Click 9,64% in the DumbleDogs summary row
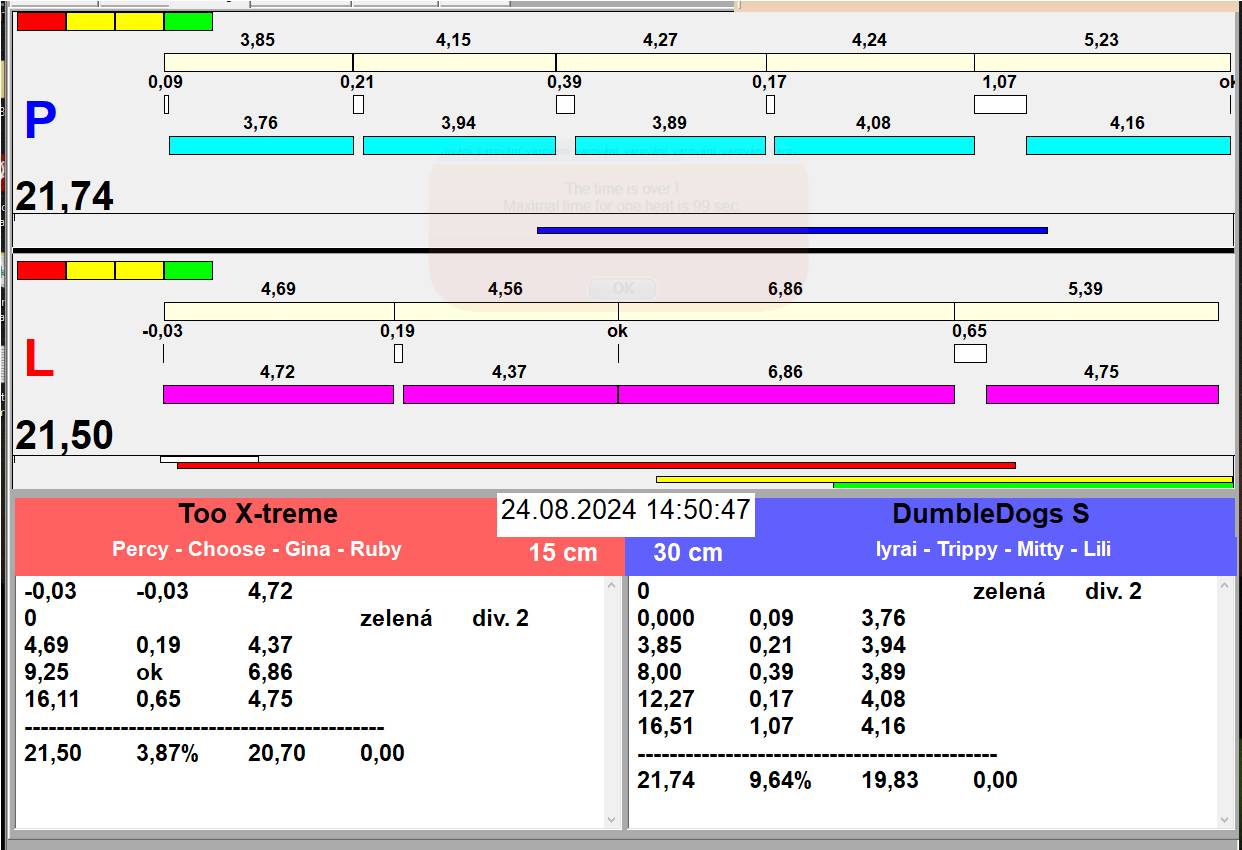This screenshot has width=1242, height=850. [780, 780]
